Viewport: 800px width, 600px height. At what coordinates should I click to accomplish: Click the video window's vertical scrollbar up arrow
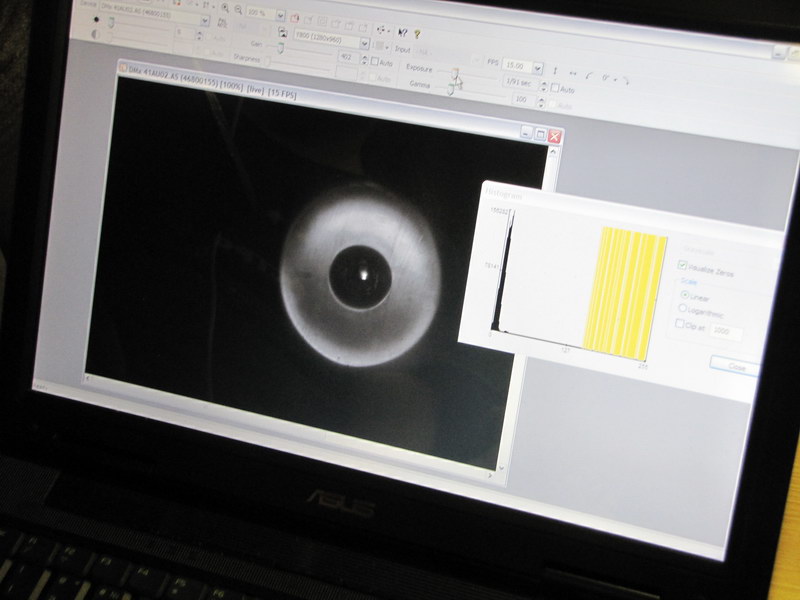(553, 151)
